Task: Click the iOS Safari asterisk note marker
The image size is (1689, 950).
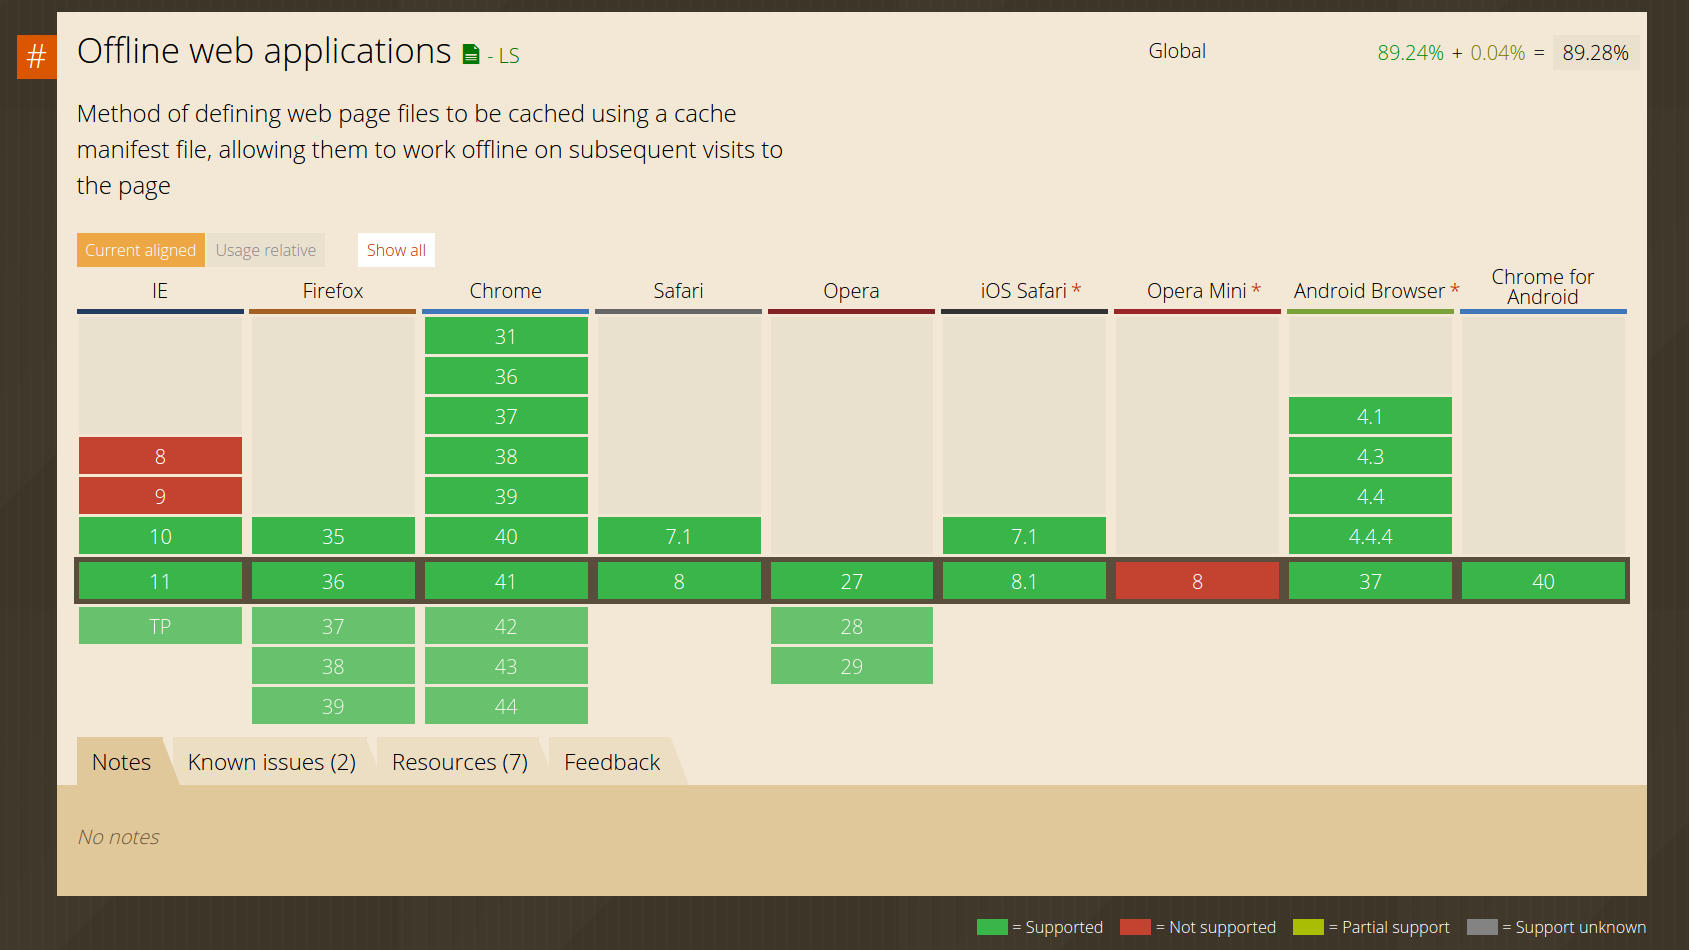Action: tap(1076, 290)
